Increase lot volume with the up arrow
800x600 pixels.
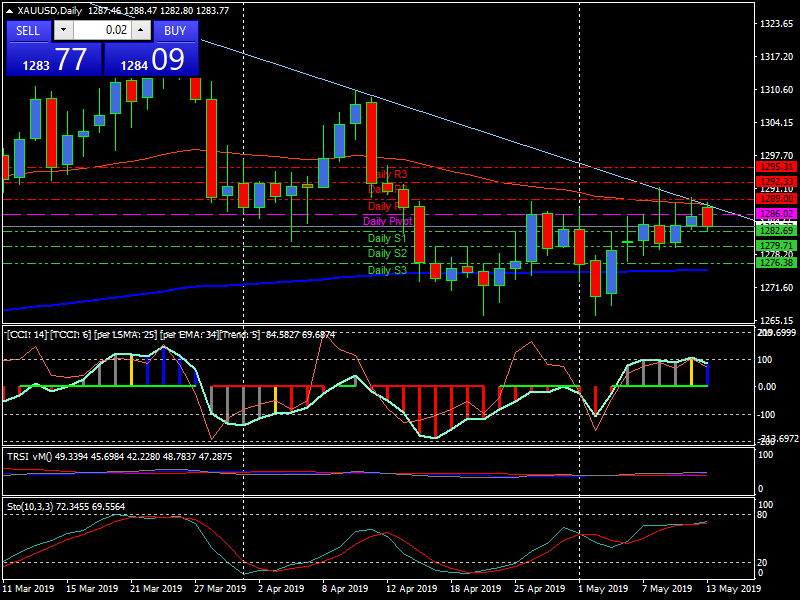[x=142, y=30]
